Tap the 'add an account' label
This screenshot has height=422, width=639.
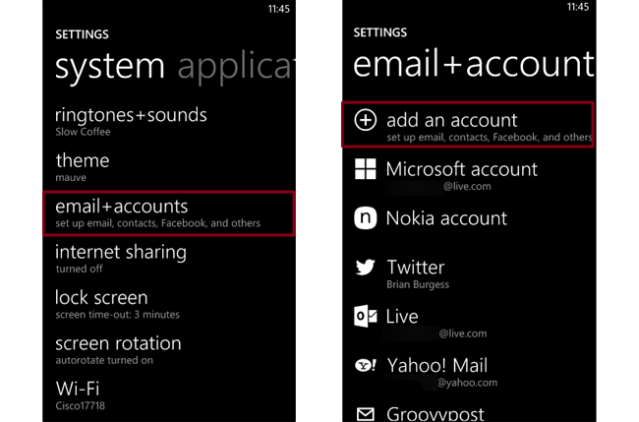click(452, 120)
